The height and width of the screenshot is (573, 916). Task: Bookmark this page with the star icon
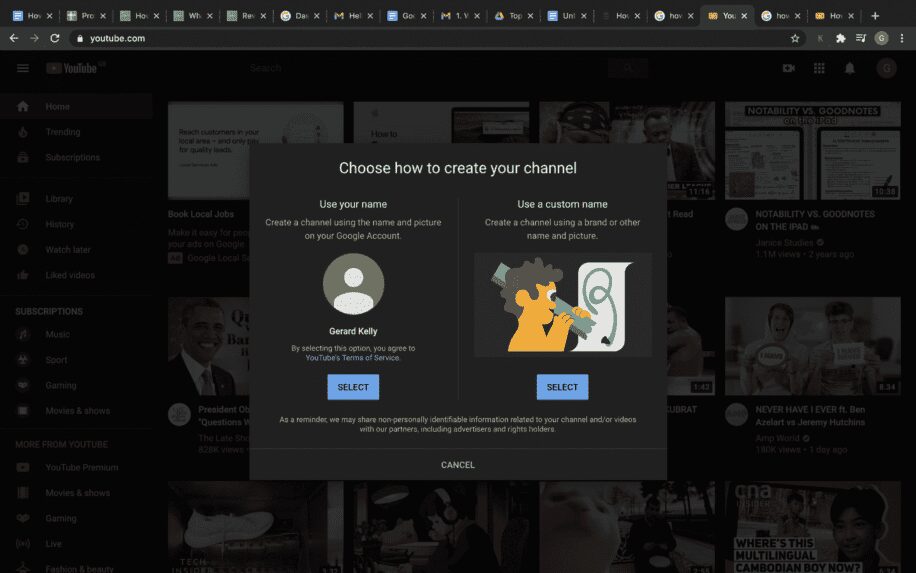coord(794,38)
